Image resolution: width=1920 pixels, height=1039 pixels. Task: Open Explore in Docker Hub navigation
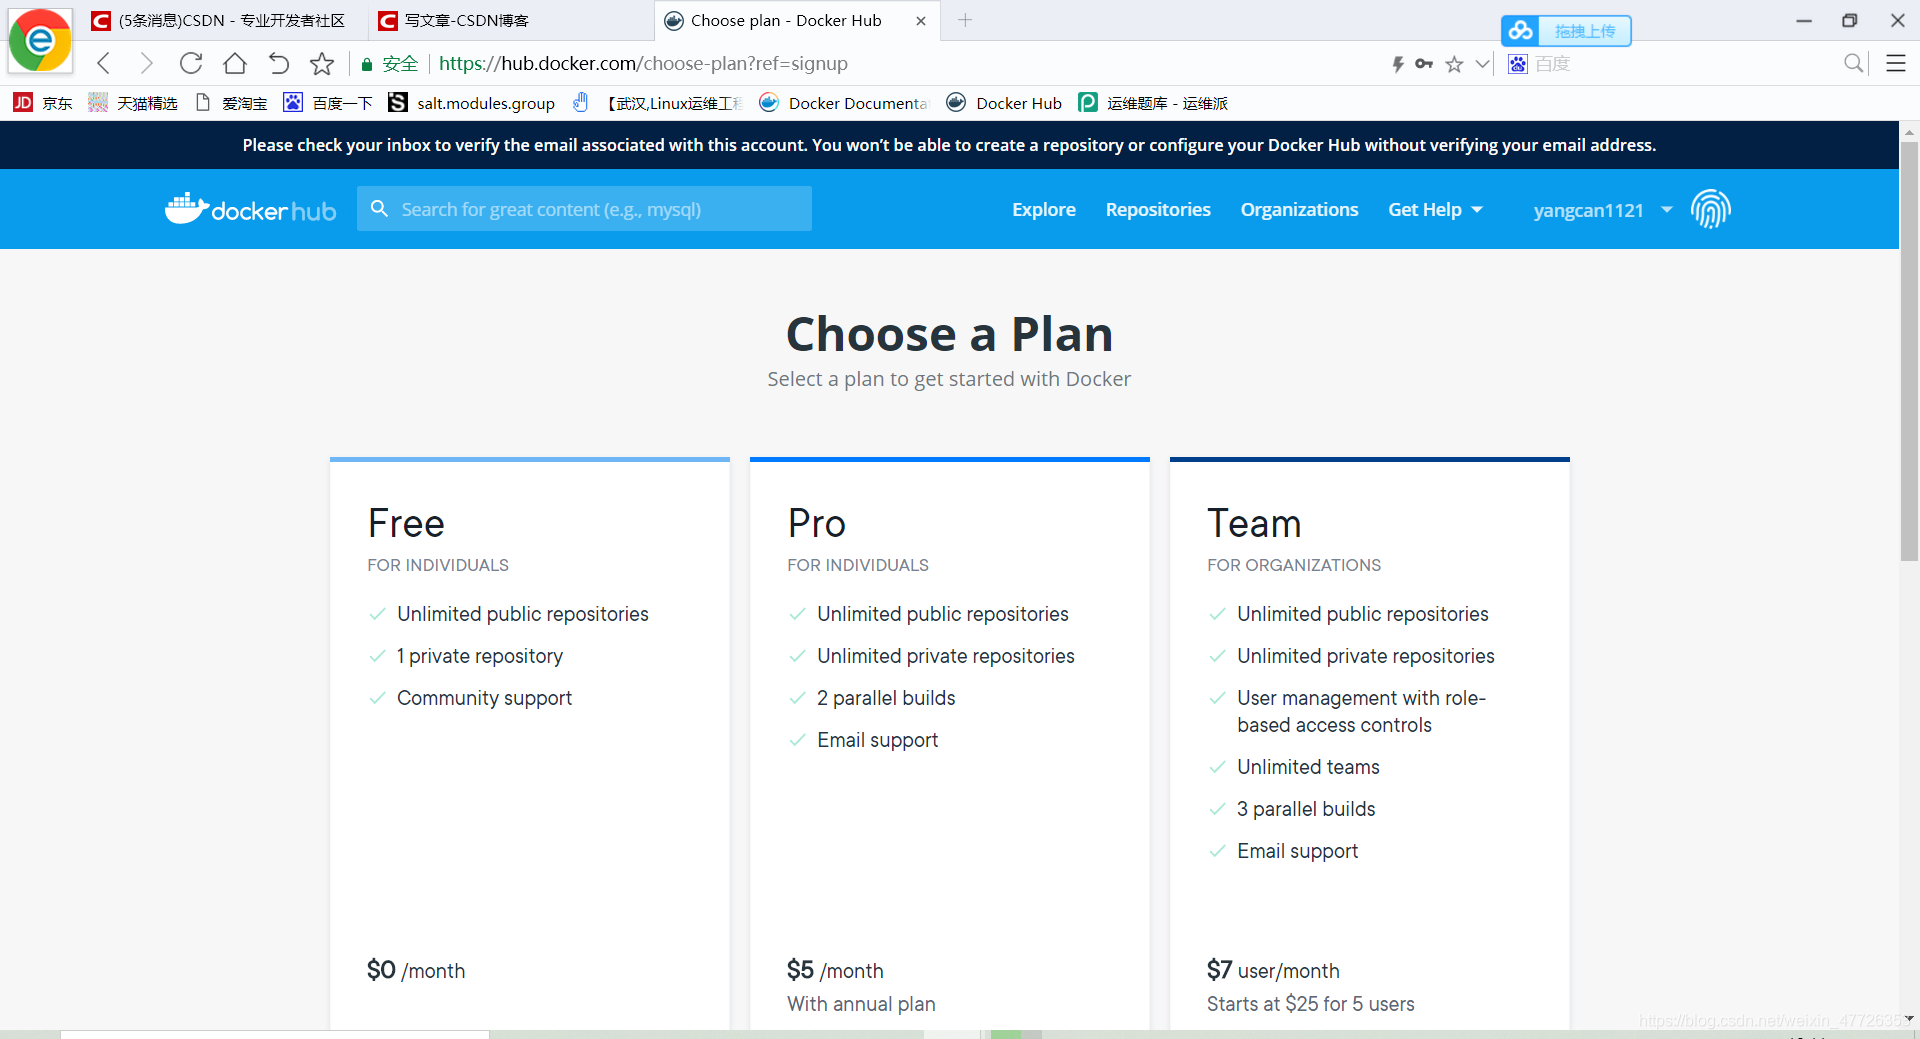point(1043,209)
